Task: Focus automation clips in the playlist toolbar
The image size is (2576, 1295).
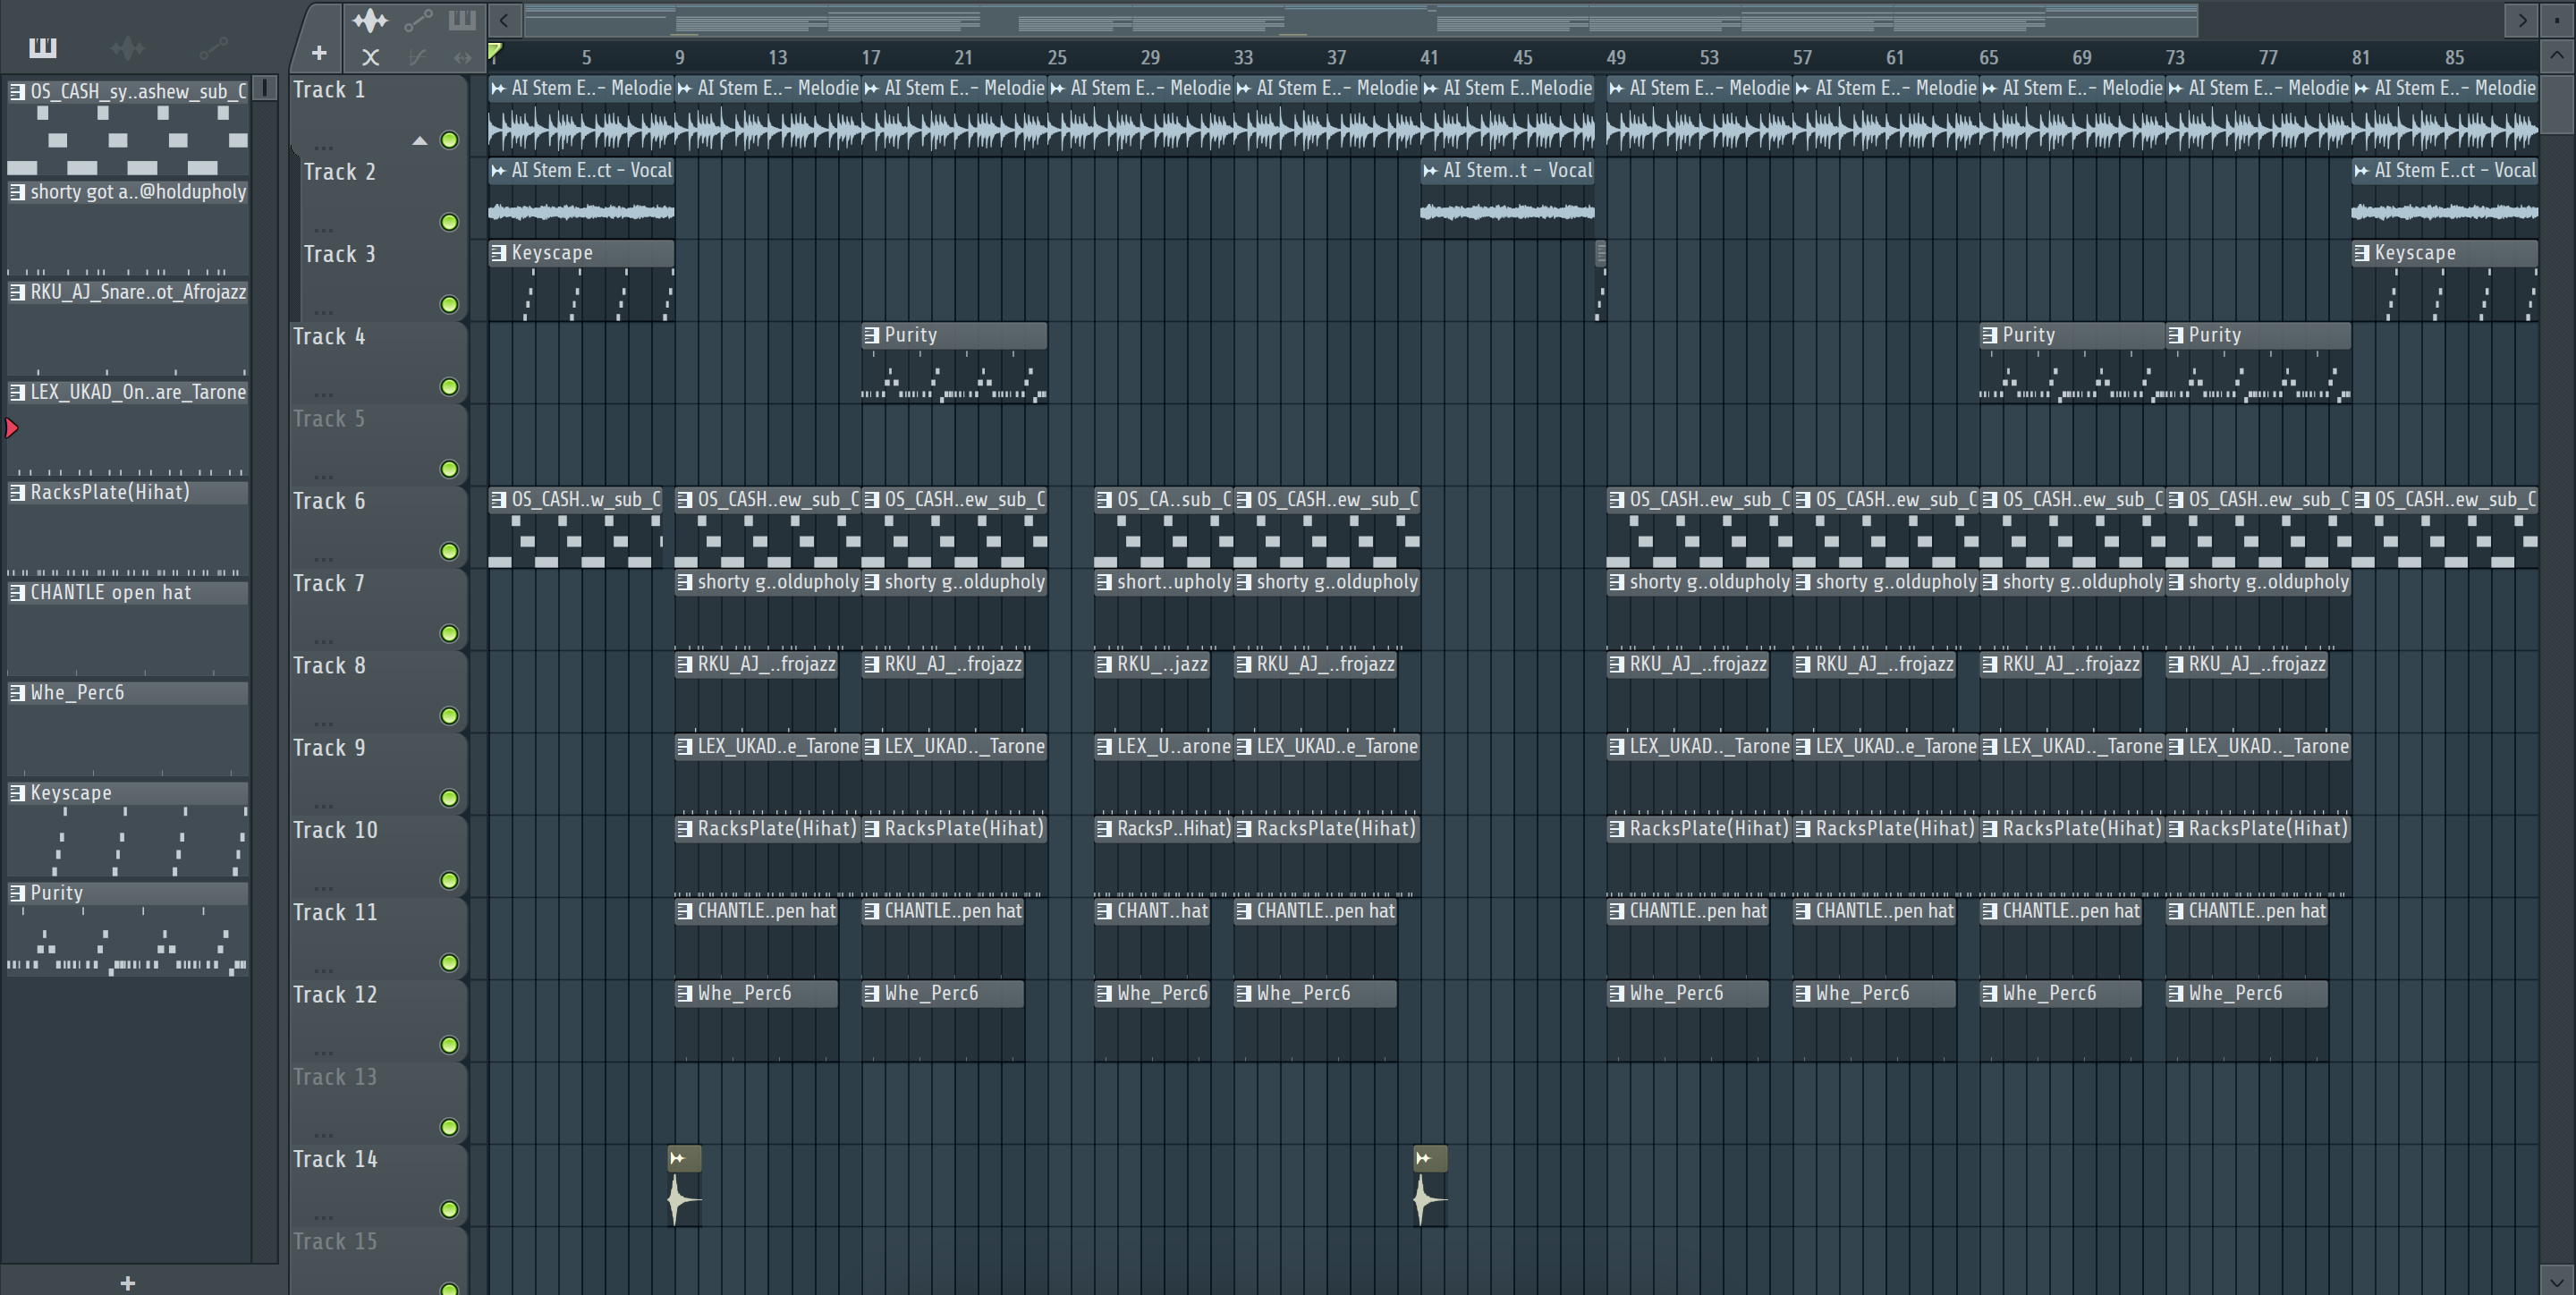Action: pyautogui.click(x=418, y=20)
